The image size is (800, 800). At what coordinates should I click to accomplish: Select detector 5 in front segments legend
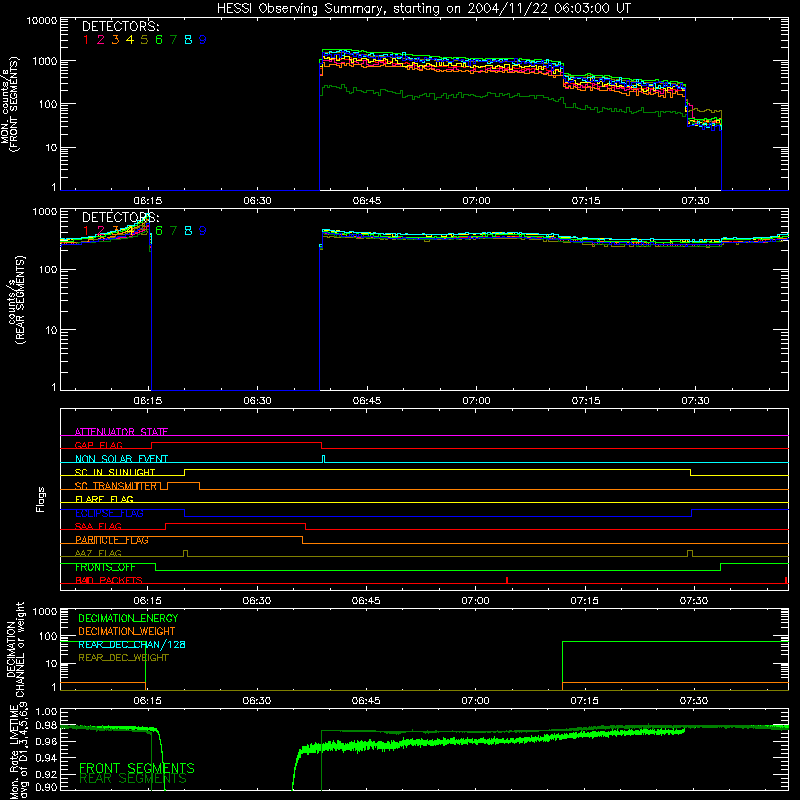pyautogui.click(x=144, y=40)
